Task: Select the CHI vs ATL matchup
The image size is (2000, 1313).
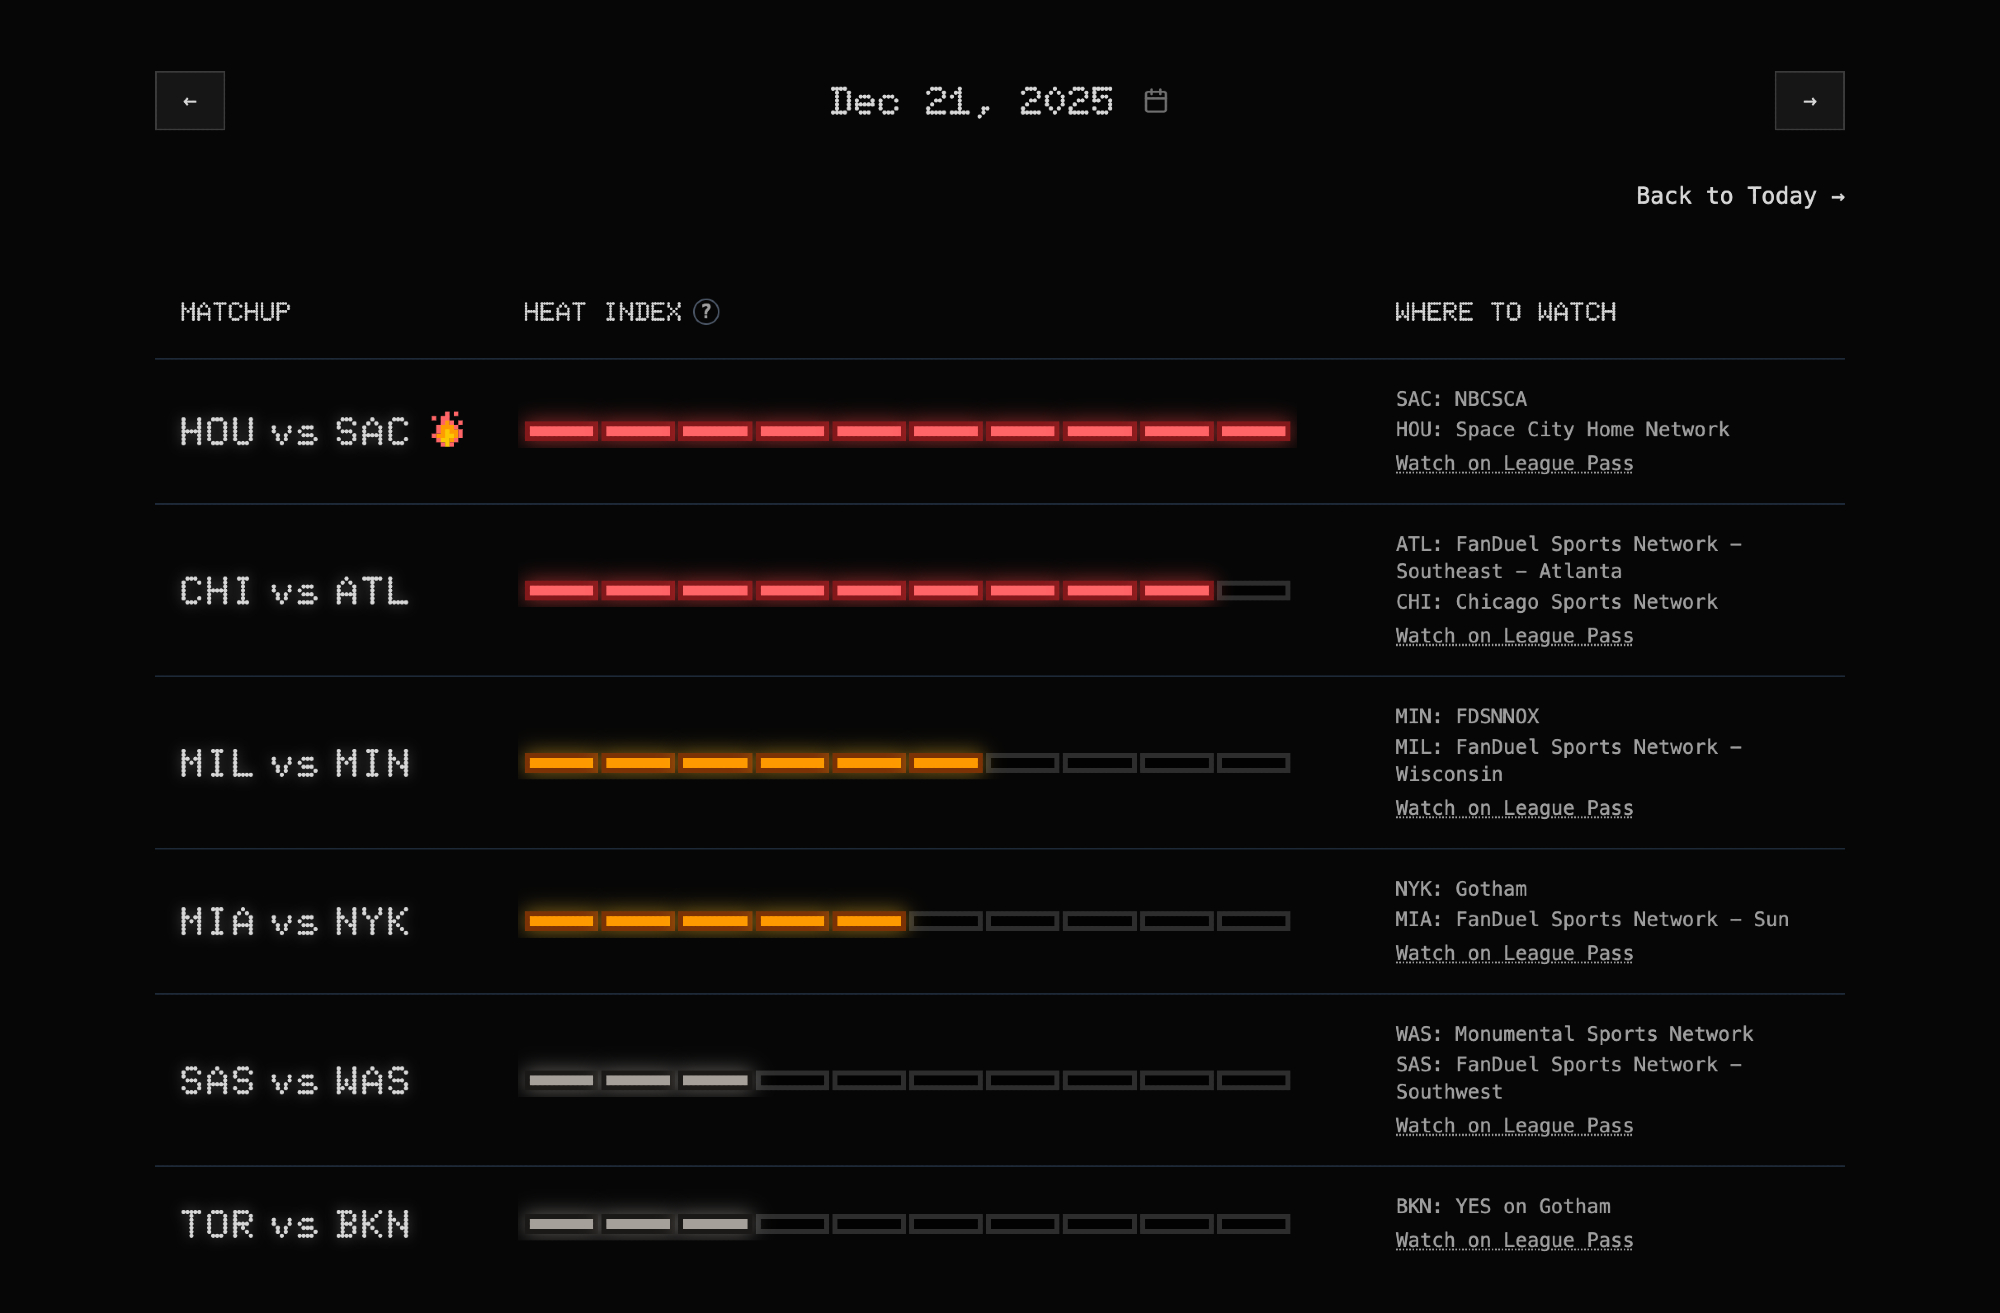Action: pyautogui.click(x=294, y=591)
